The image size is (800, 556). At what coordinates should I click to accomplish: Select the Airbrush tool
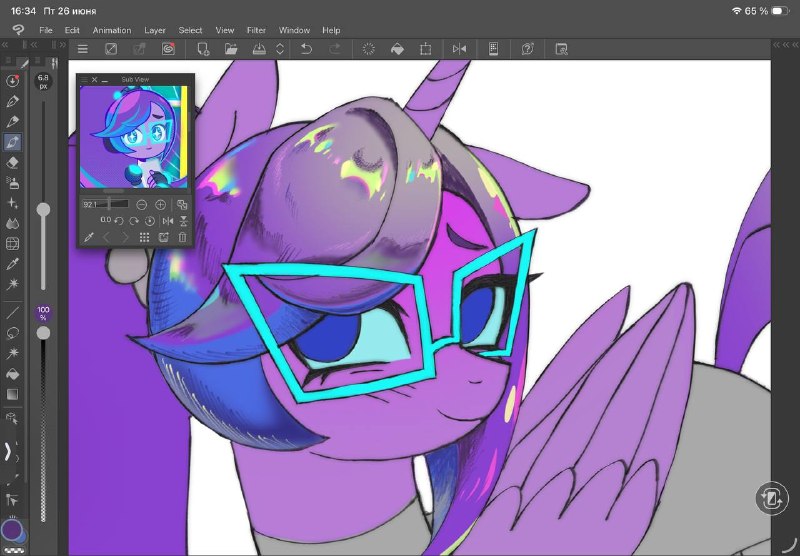(x=12, y=182)
